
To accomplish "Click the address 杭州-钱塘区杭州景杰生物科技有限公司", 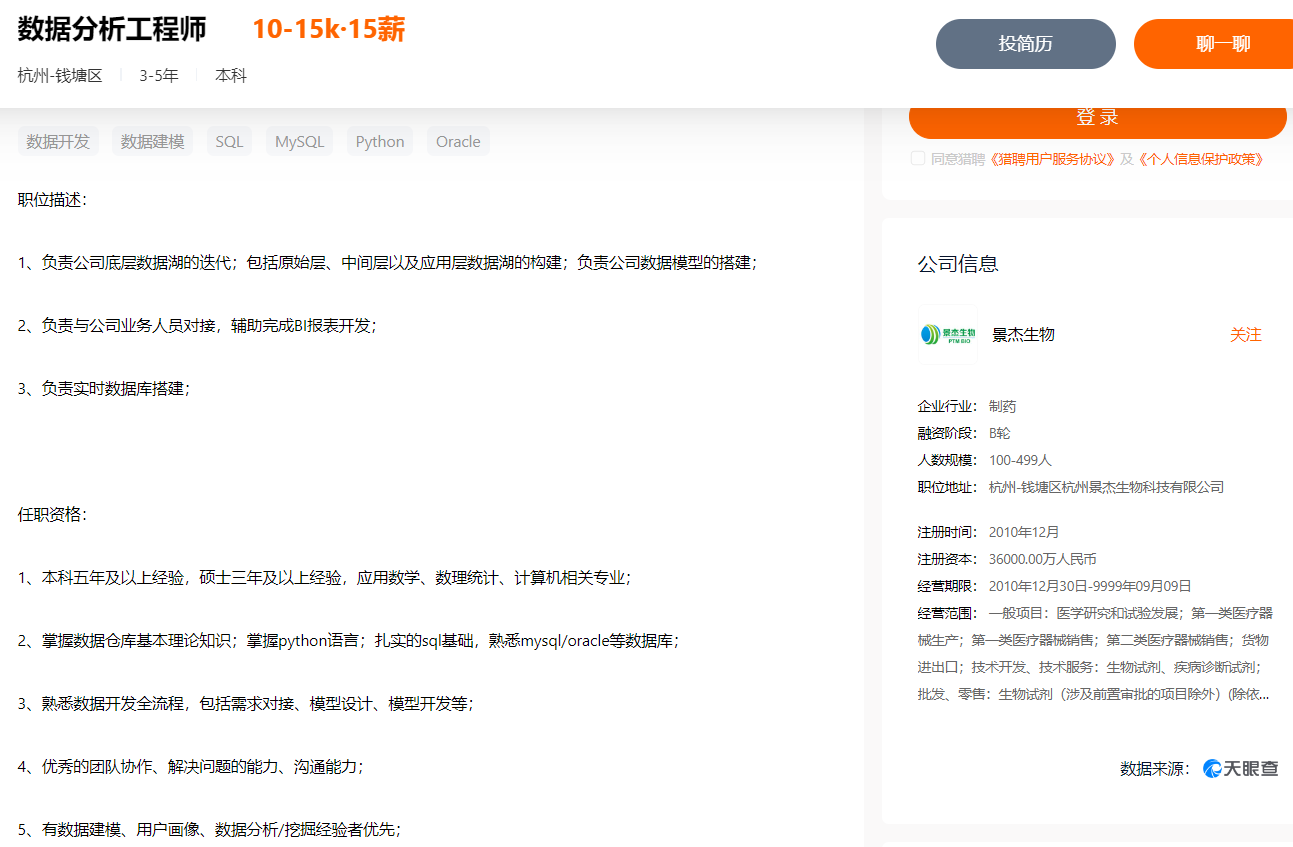I will pyautogui.click(x=1106, y=488).
